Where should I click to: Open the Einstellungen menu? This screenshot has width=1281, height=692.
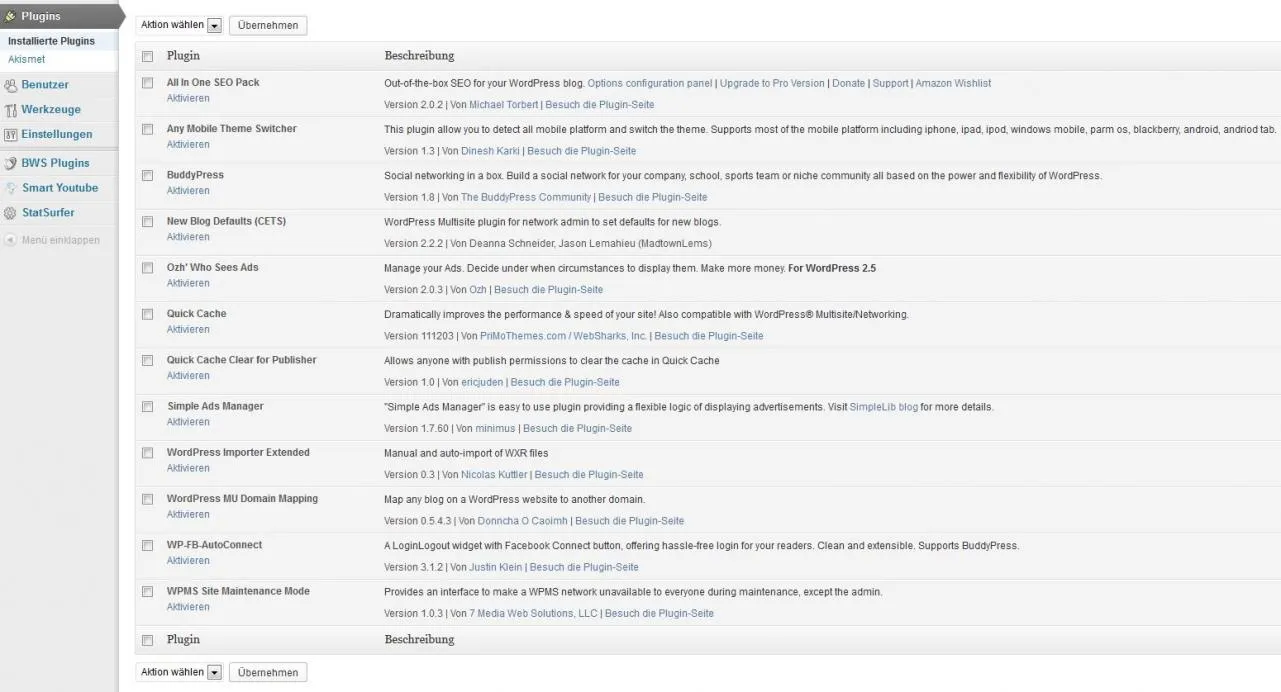click(57, 134)
